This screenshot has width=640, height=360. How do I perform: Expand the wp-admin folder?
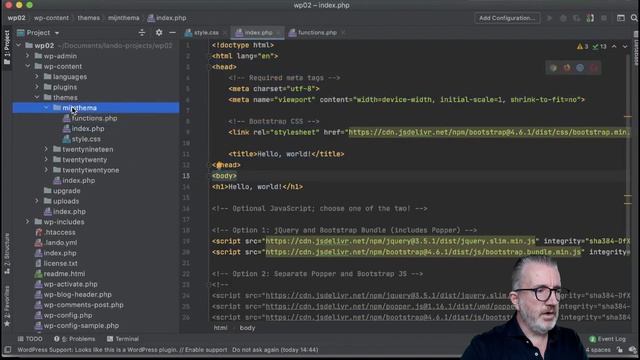coord(27,56)
